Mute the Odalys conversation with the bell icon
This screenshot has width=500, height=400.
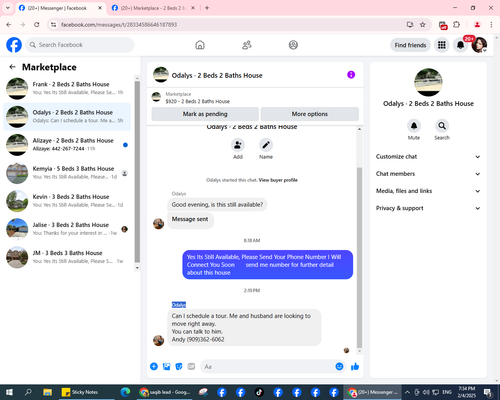click(x=414, y=126)
